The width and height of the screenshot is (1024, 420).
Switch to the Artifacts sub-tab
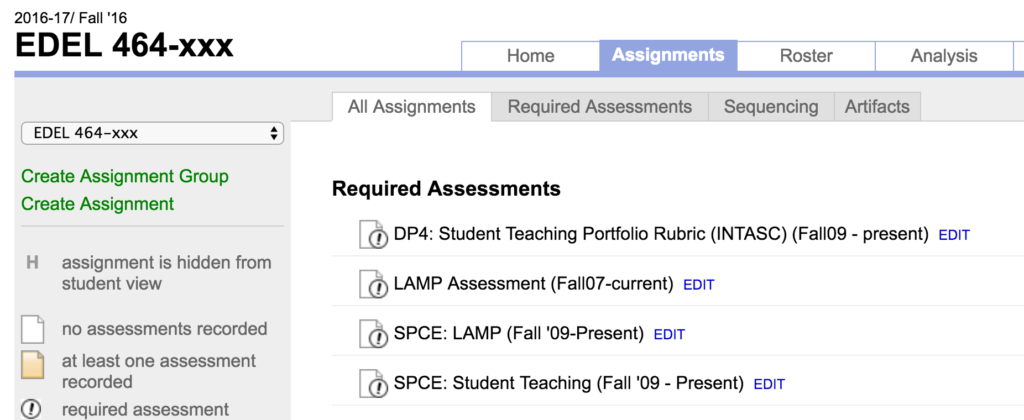click(877, 107)
